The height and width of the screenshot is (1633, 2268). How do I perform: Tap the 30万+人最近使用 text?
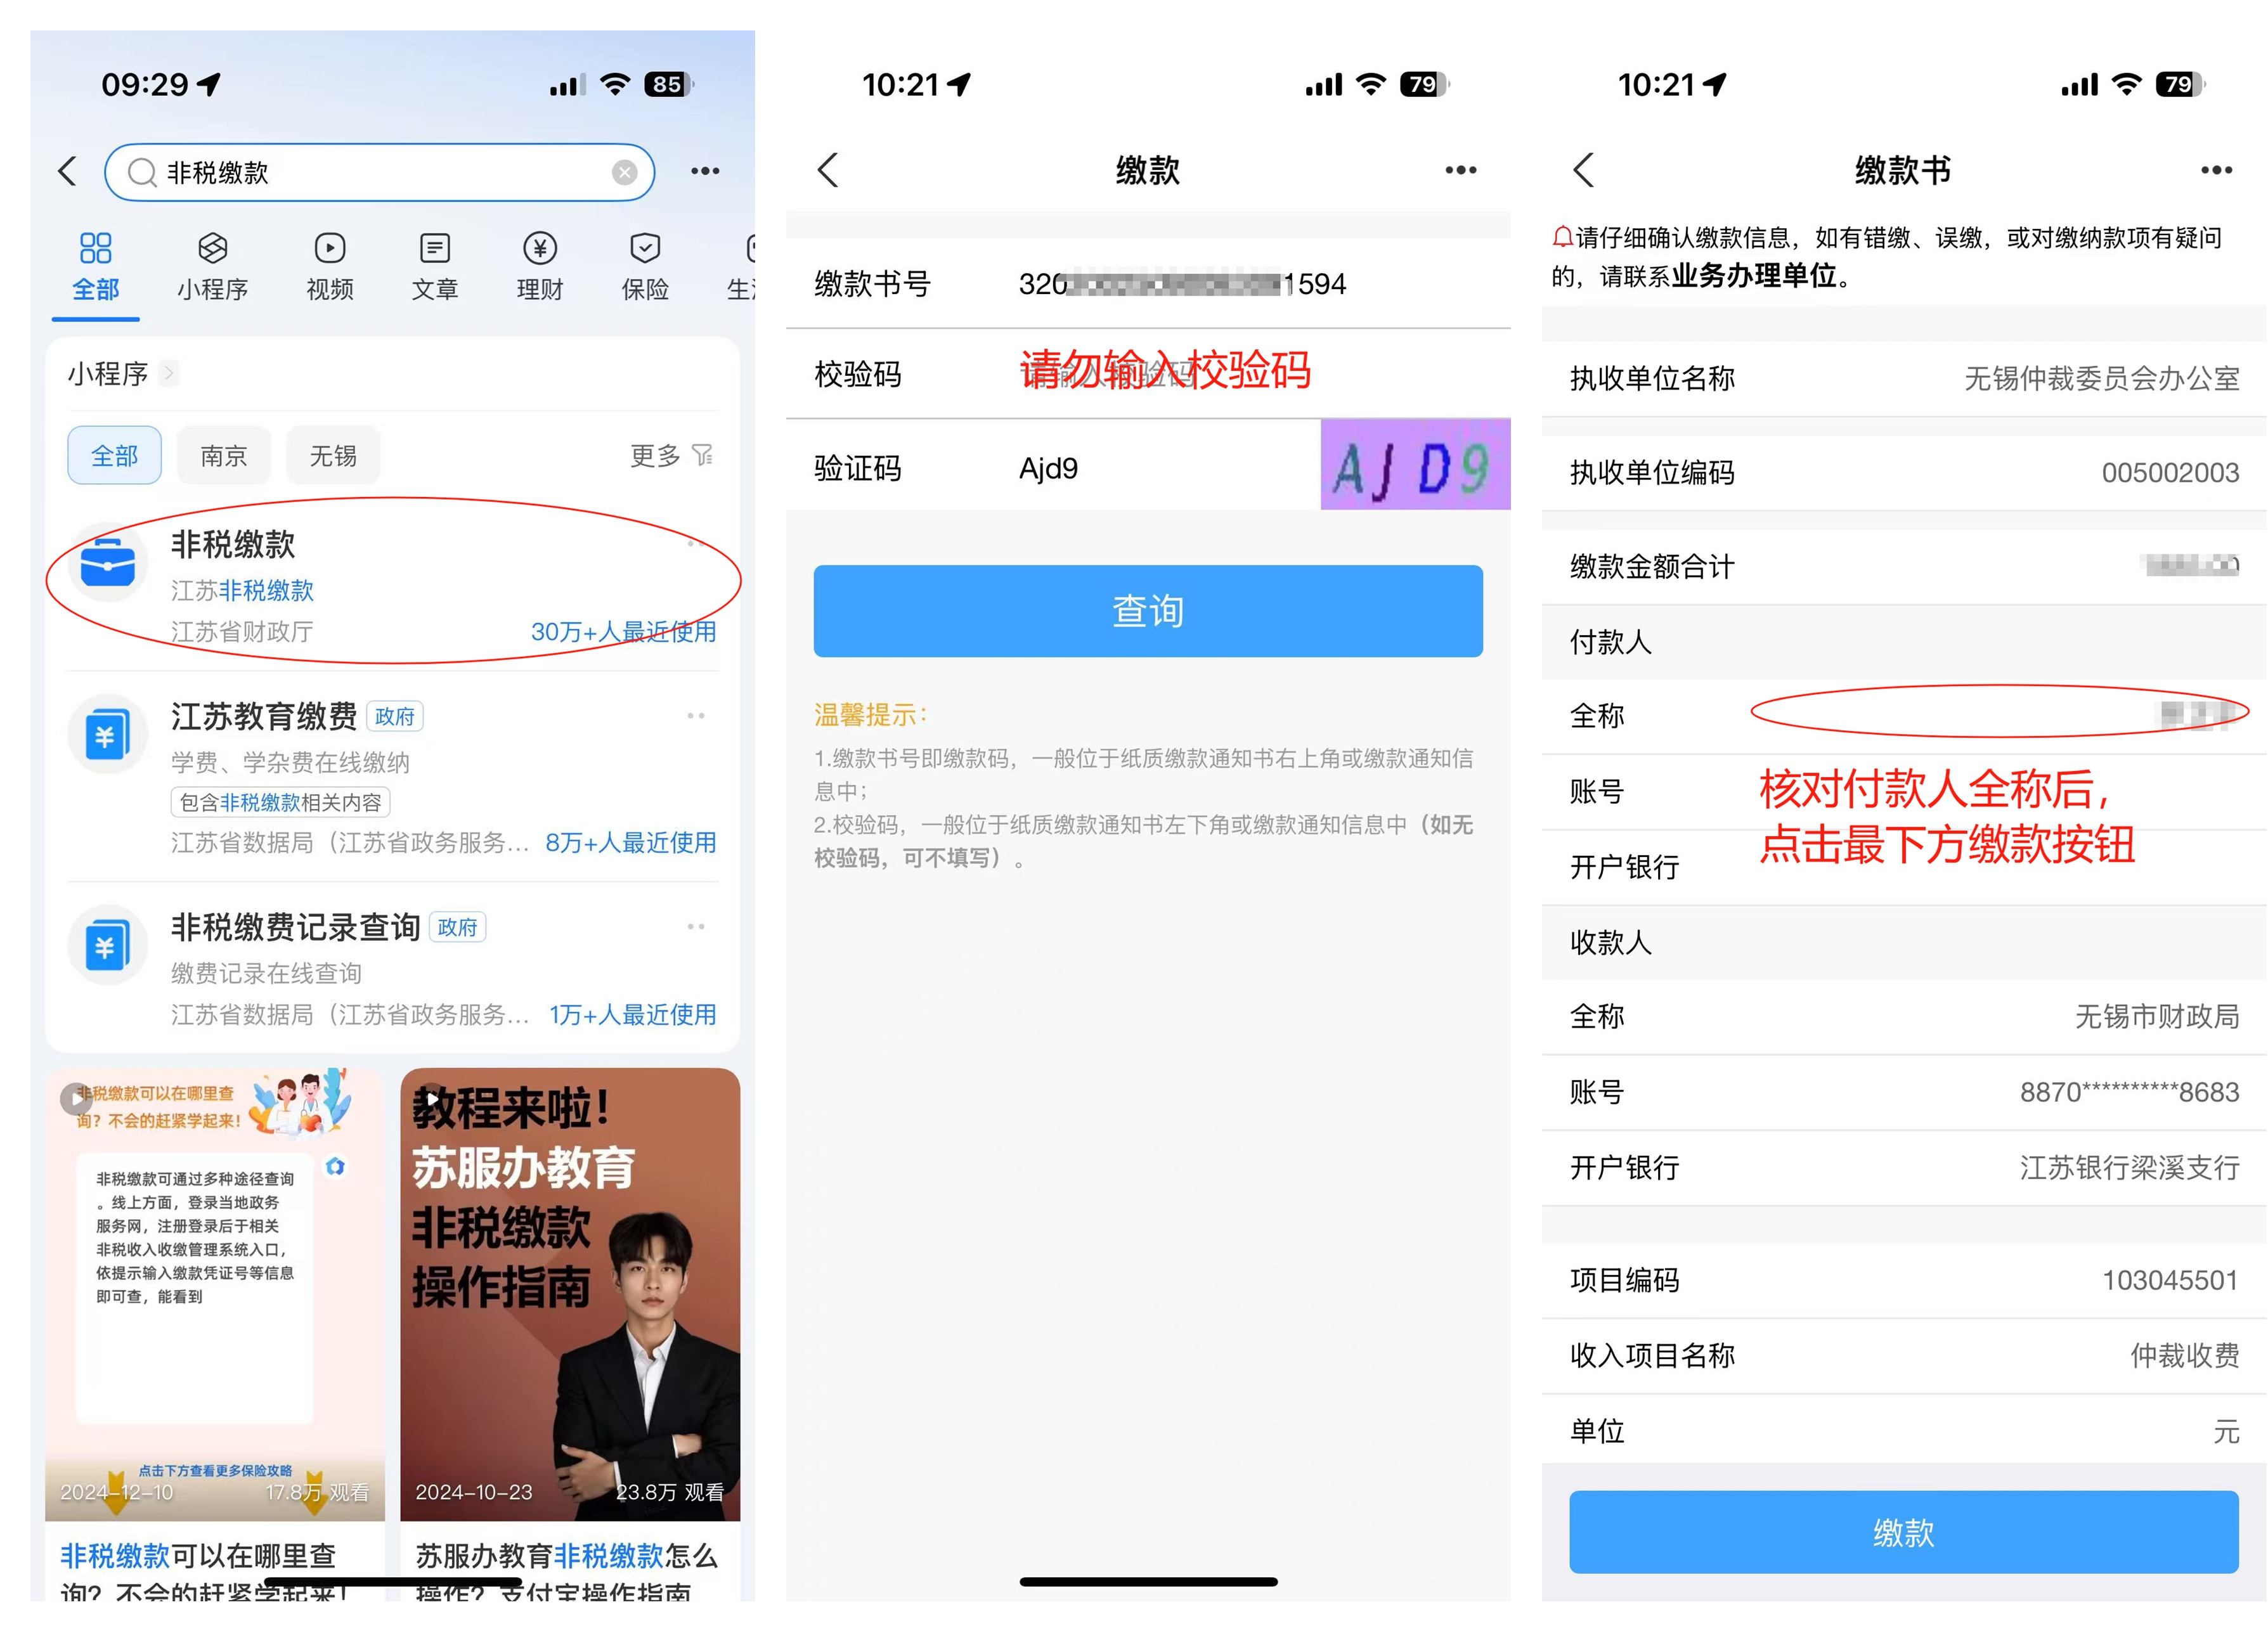pyautogui.click(x=623, y=631)
